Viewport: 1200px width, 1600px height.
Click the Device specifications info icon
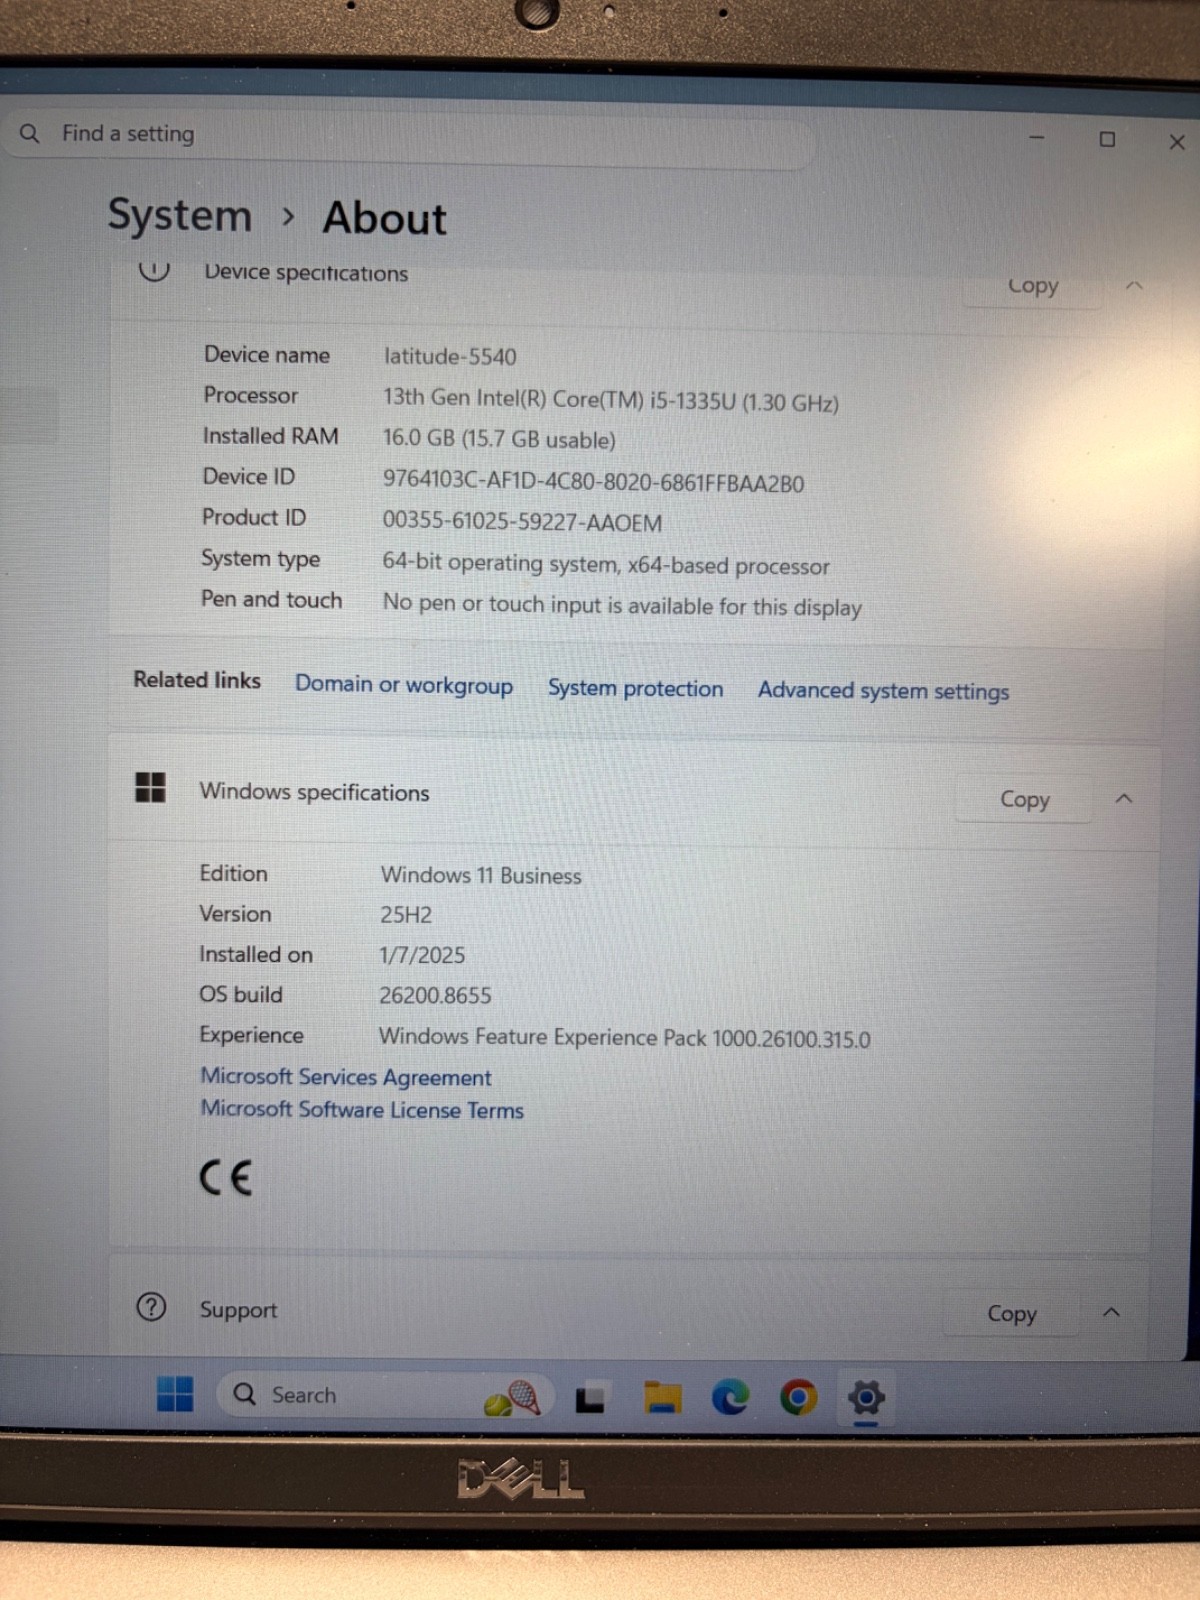coord(153,269)
